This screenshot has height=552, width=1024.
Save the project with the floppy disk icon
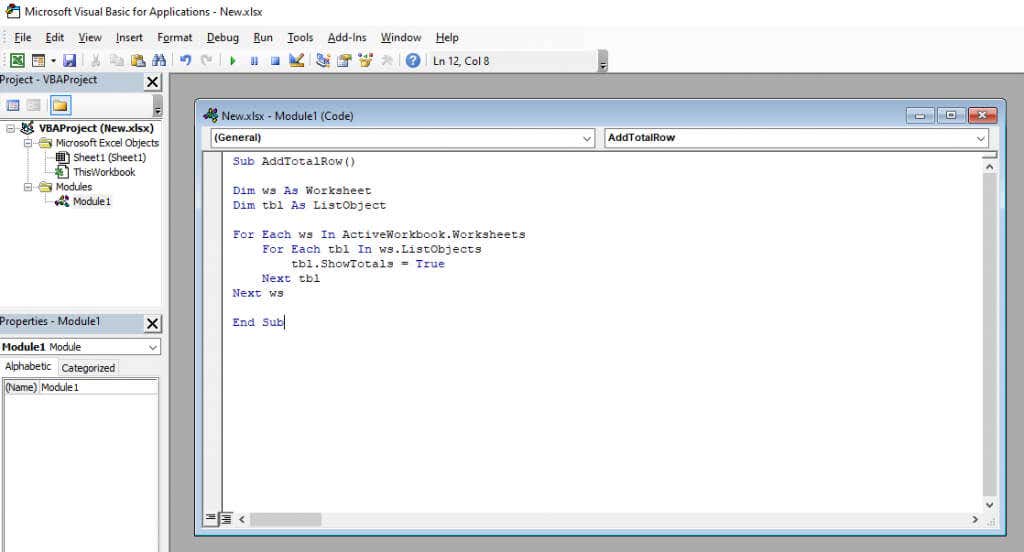(70, 61)
